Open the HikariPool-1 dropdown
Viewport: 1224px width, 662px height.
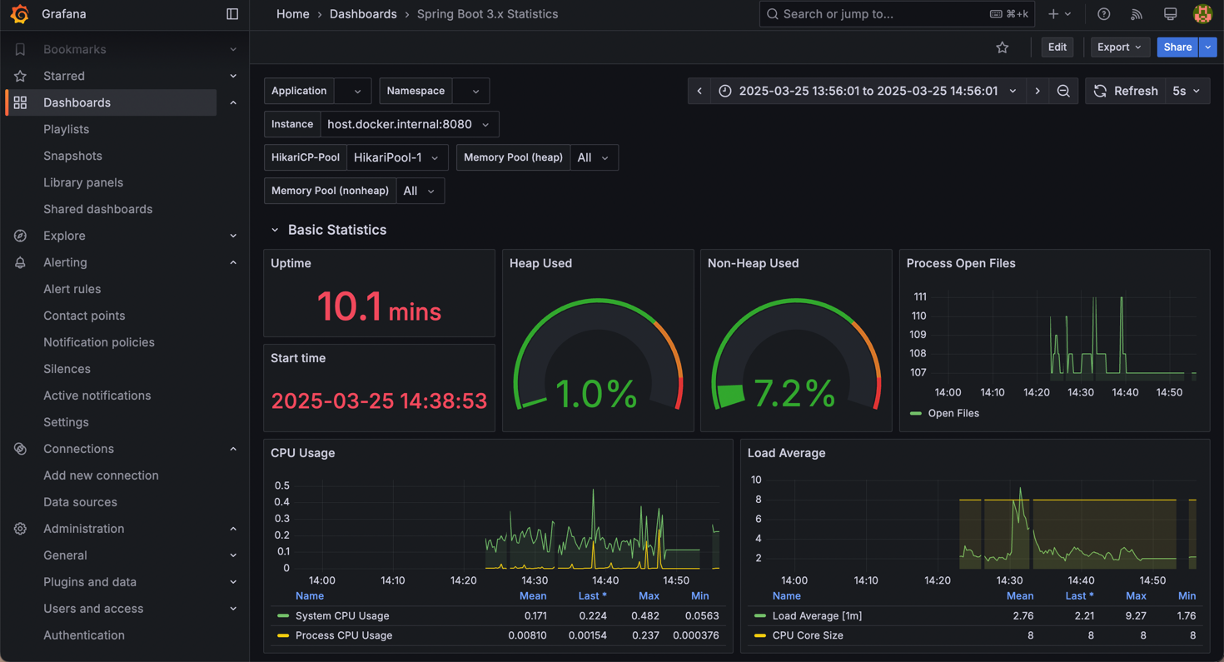397,158
